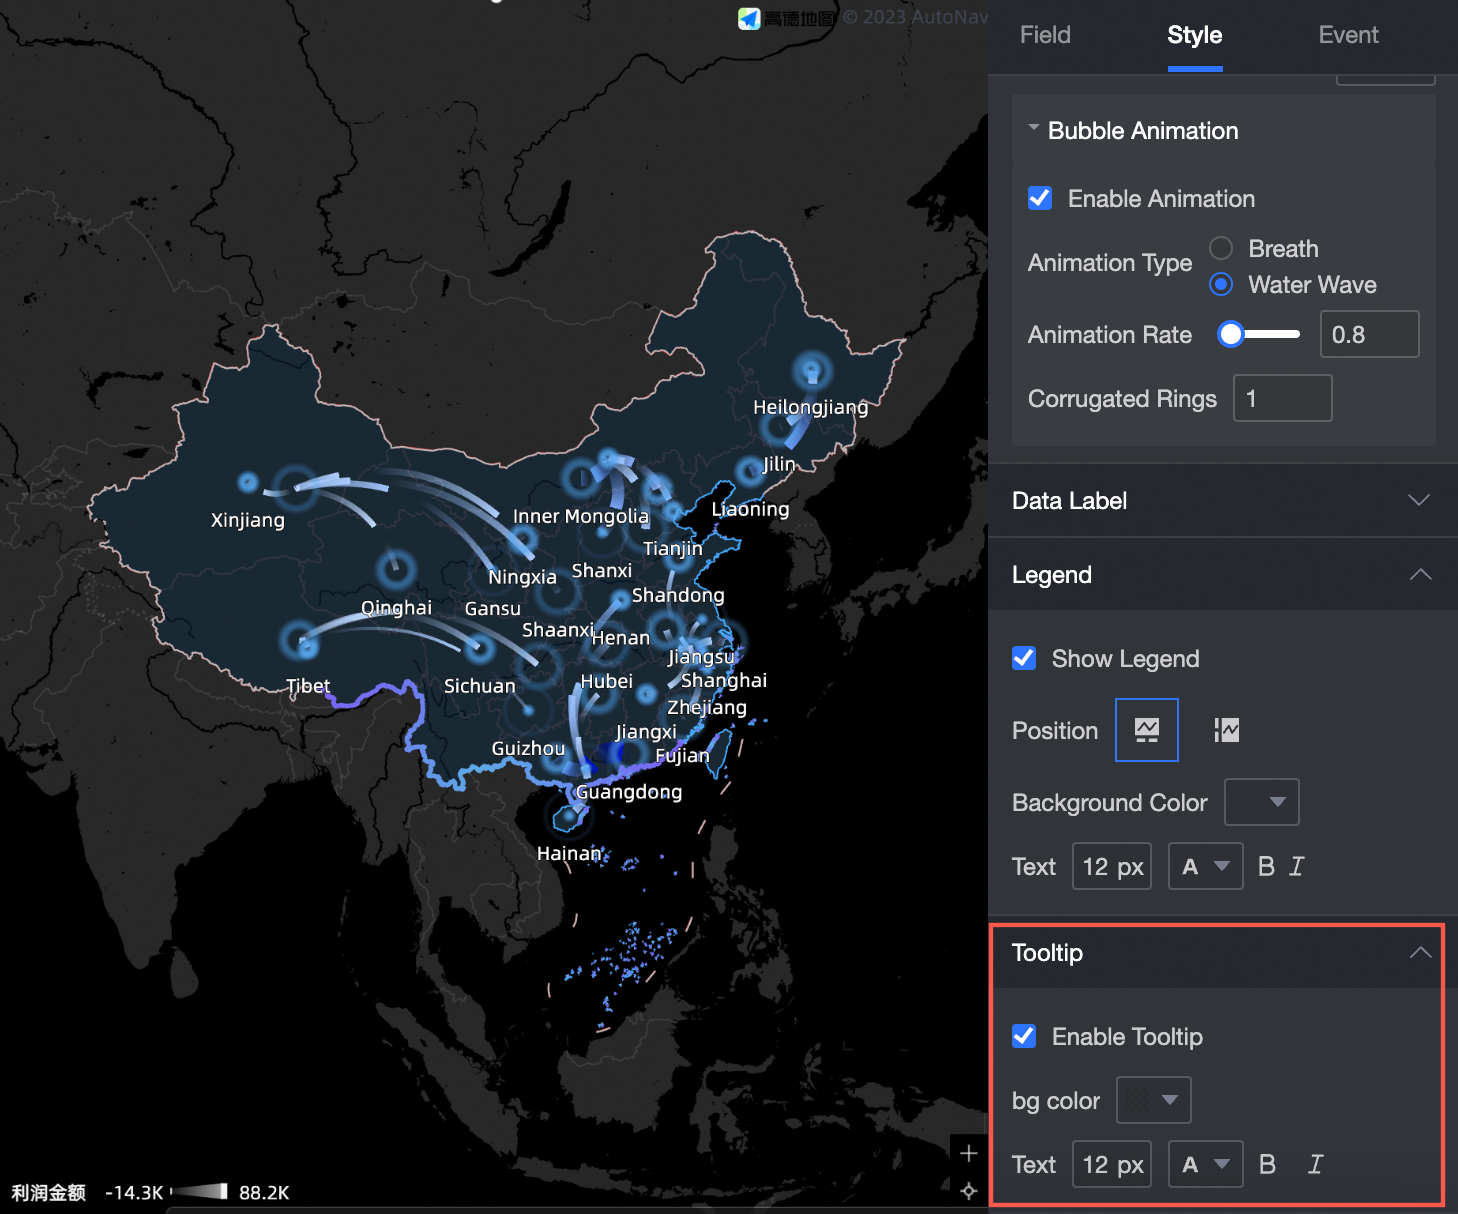
Task: Select the bottom legend position icon
Action: tap(1146, 729)
